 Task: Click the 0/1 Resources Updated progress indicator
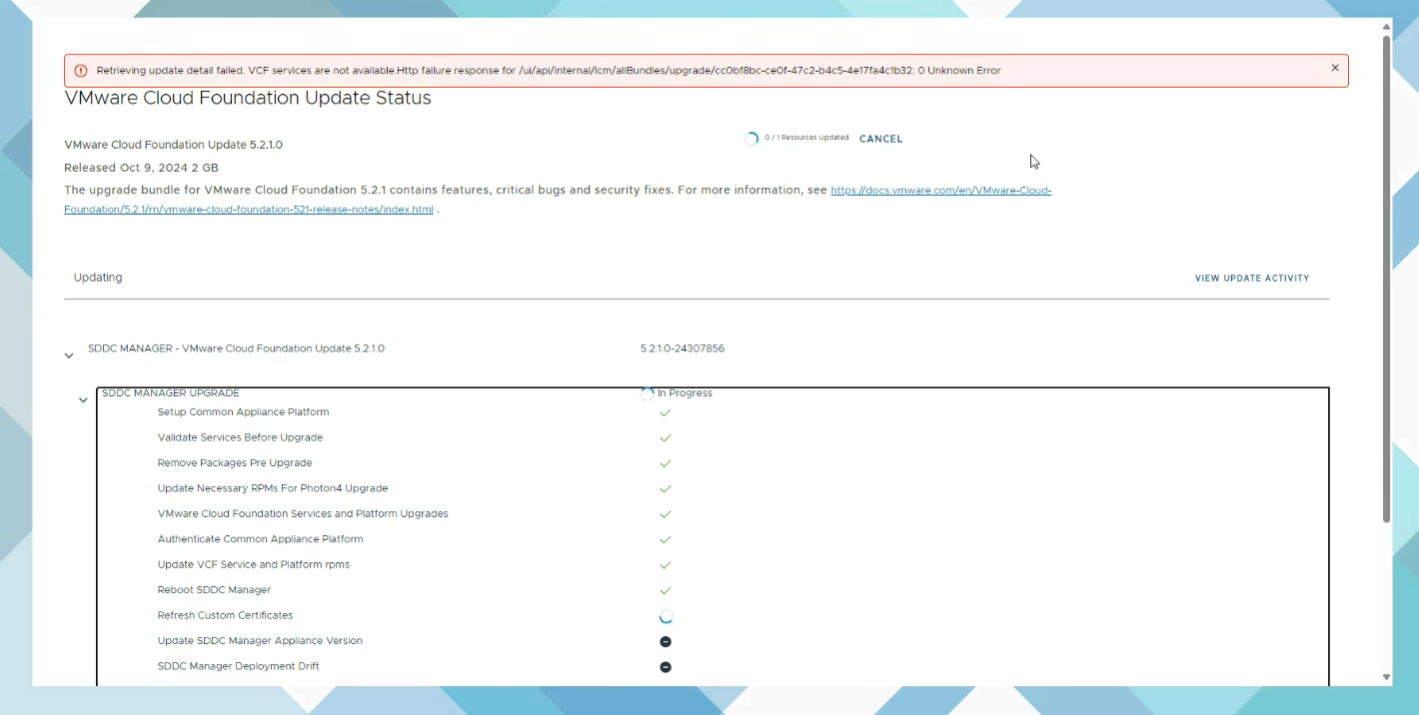click(795, 138)
